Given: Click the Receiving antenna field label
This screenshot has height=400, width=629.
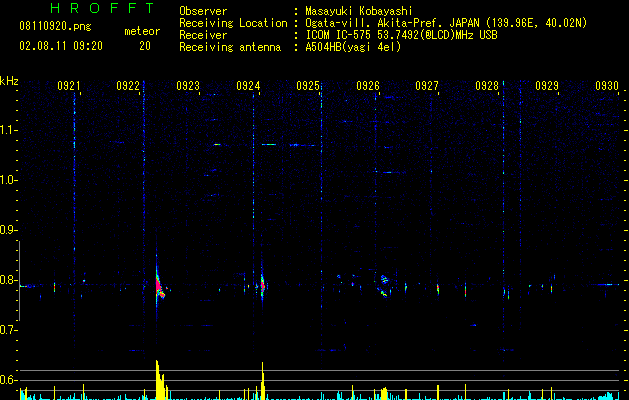Looking at the screenshot, I should [x=230, y=47].
